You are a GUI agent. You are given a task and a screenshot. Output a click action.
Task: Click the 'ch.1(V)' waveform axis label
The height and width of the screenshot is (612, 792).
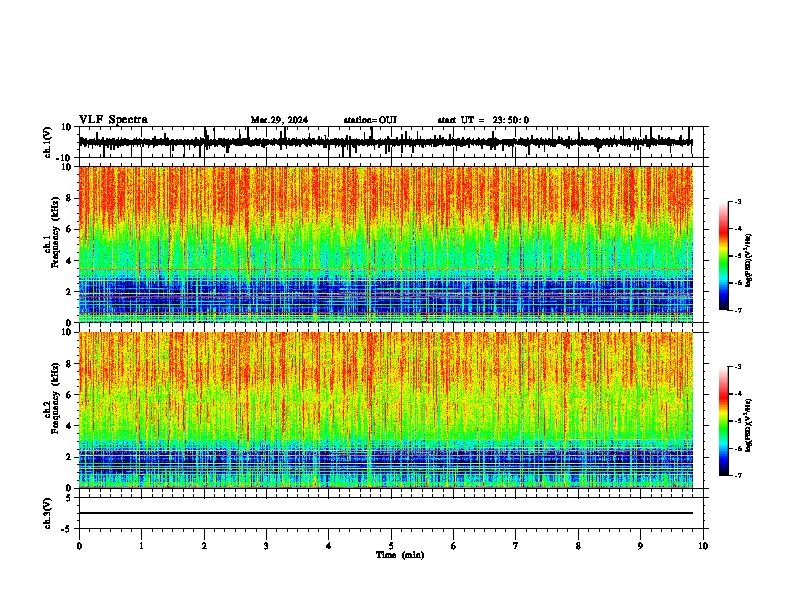(48, 142)
